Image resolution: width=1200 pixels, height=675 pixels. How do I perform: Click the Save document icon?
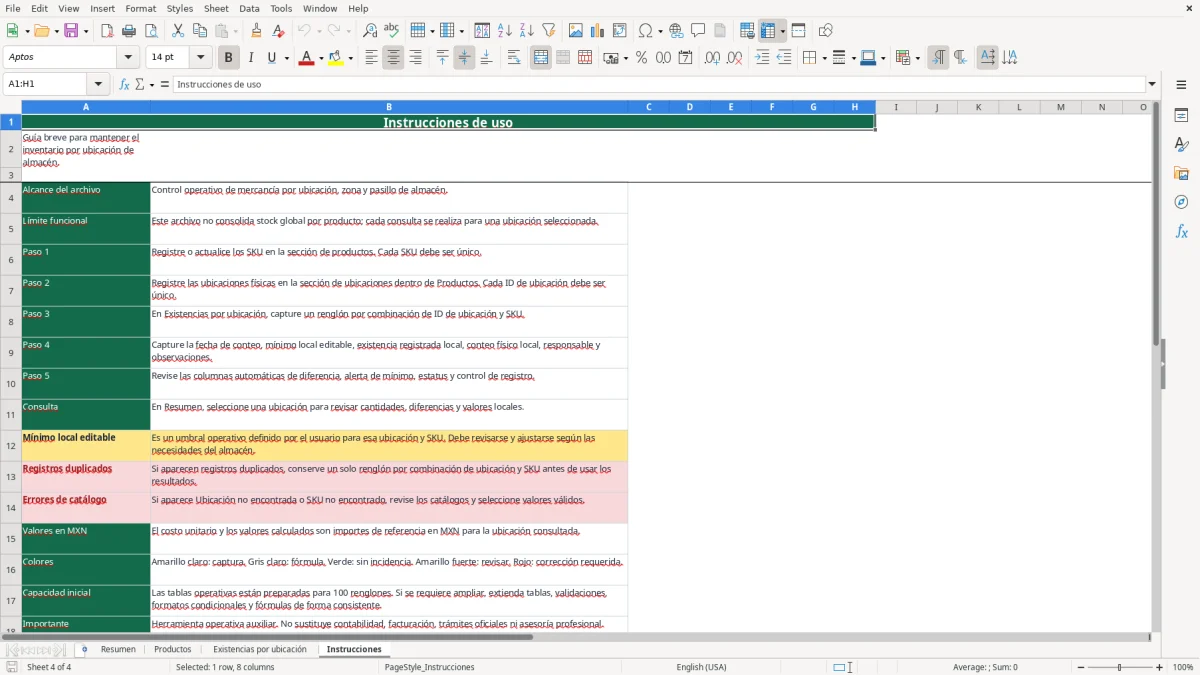[71, 31]
